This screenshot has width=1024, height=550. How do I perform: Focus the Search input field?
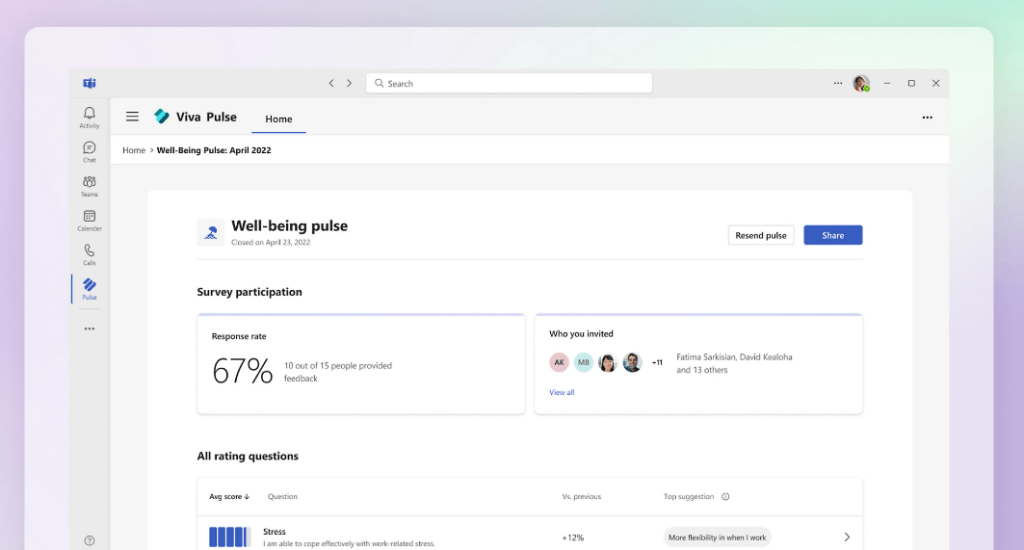pyautogui.click(x=509, y=83)
